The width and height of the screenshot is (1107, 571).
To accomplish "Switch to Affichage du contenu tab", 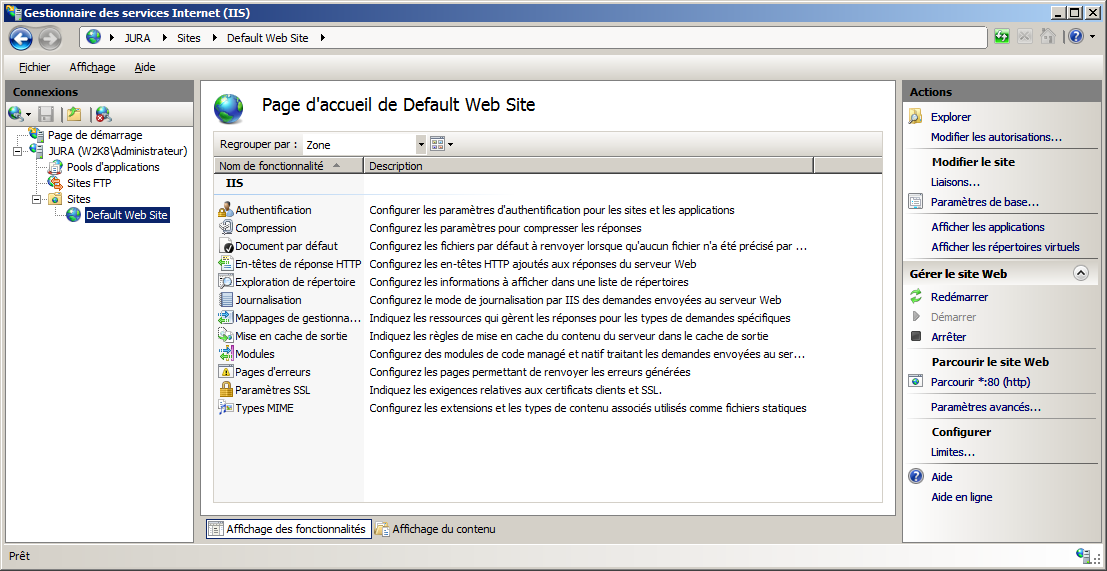I will click(435, 529).
